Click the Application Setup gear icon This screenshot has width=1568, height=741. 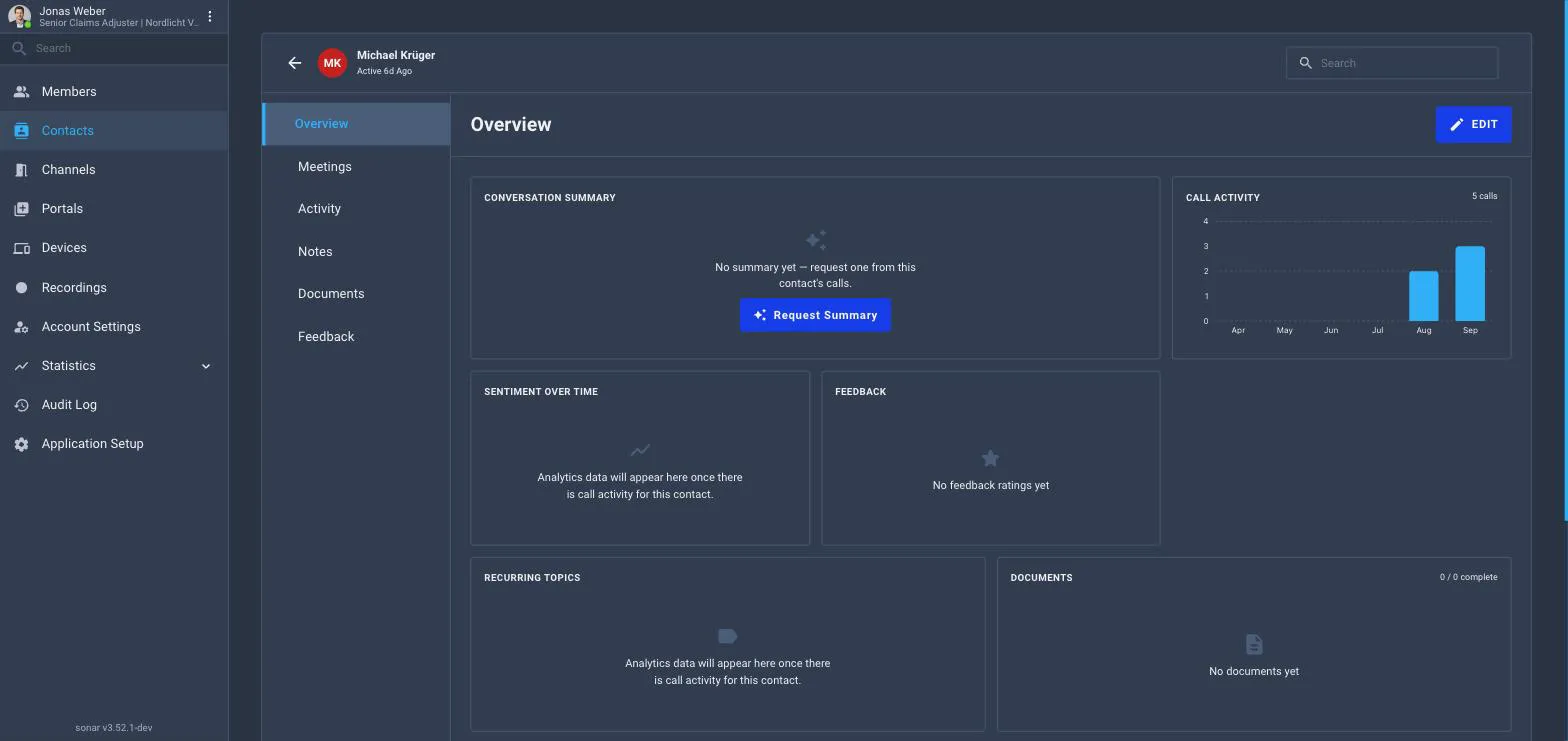click(21, 444)
